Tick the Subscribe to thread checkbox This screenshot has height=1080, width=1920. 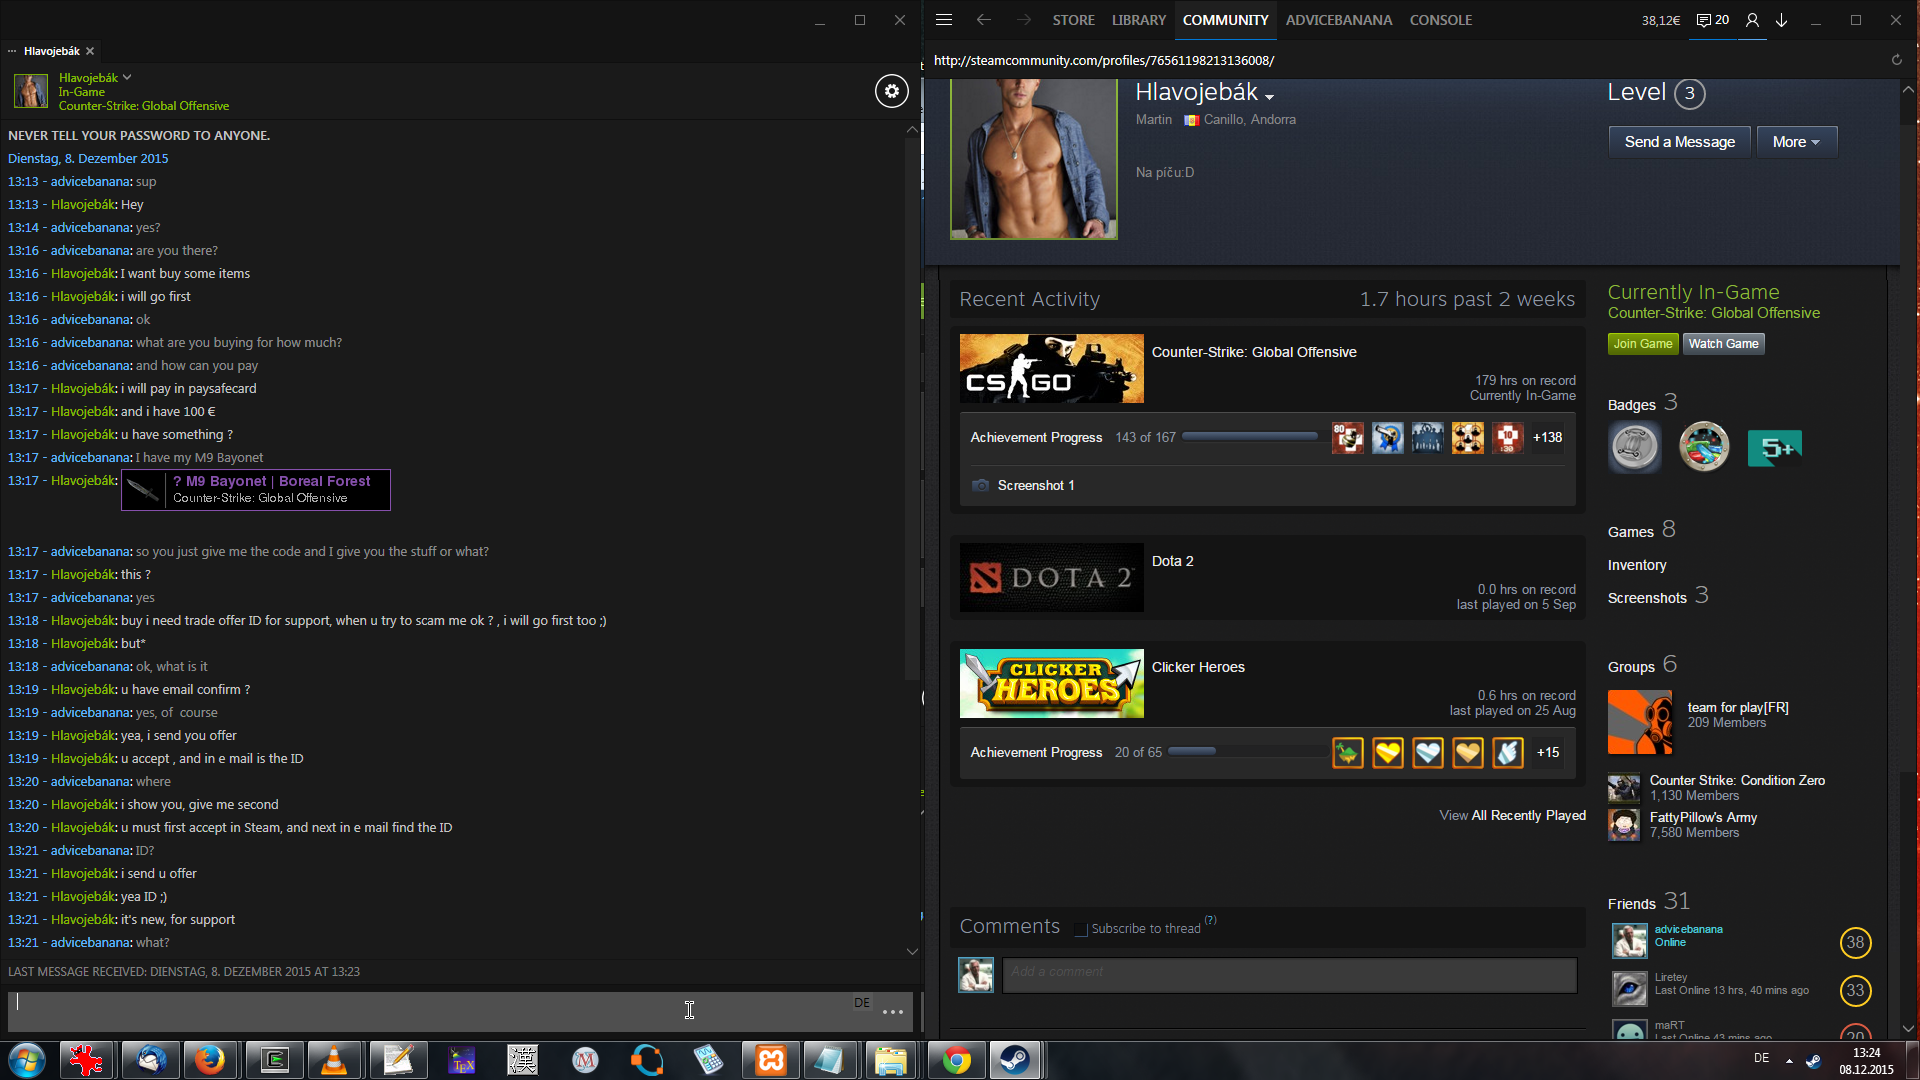tap(1080, 929)
